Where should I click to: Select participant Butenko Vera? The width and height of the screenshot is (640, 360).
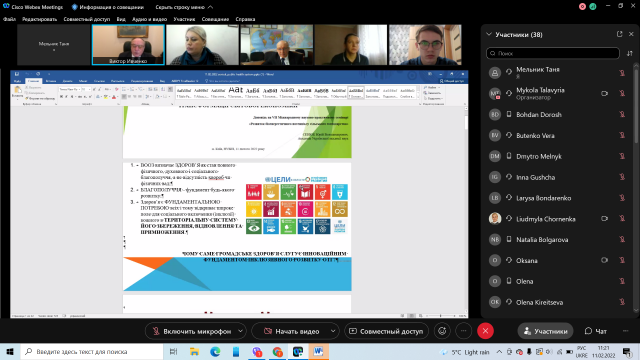(558, 135)
